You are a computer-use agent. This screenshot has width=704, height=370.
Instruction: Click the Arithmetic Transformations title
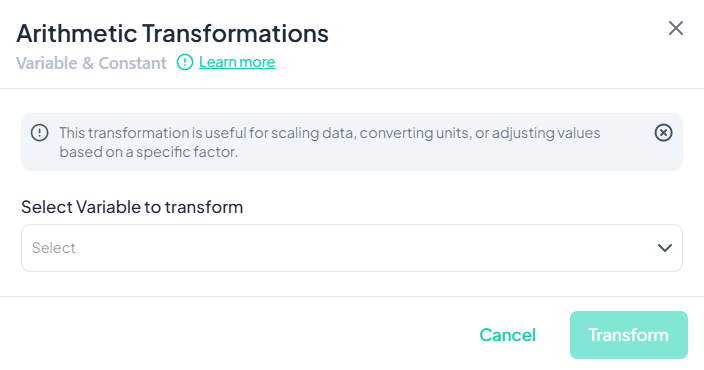pyautogui.click(x=172, y=33)
